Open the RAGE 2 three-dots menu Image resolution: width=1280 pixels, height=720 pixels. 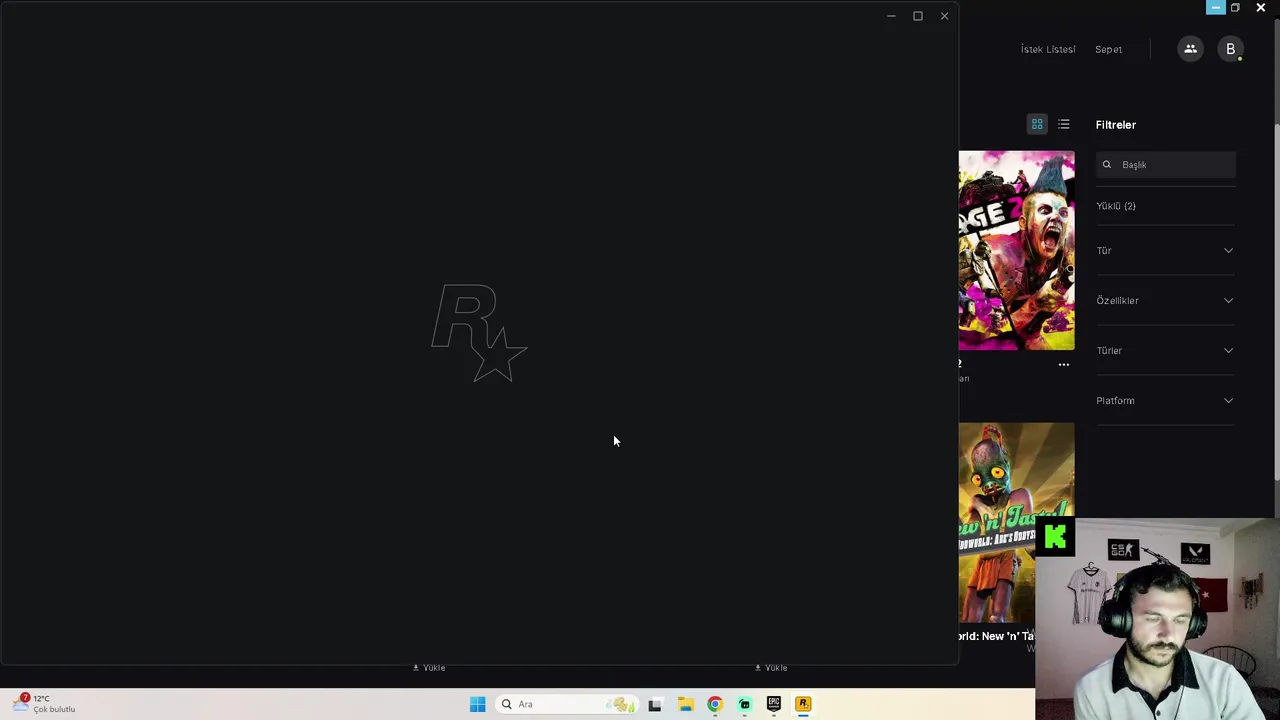[1064, 364]
